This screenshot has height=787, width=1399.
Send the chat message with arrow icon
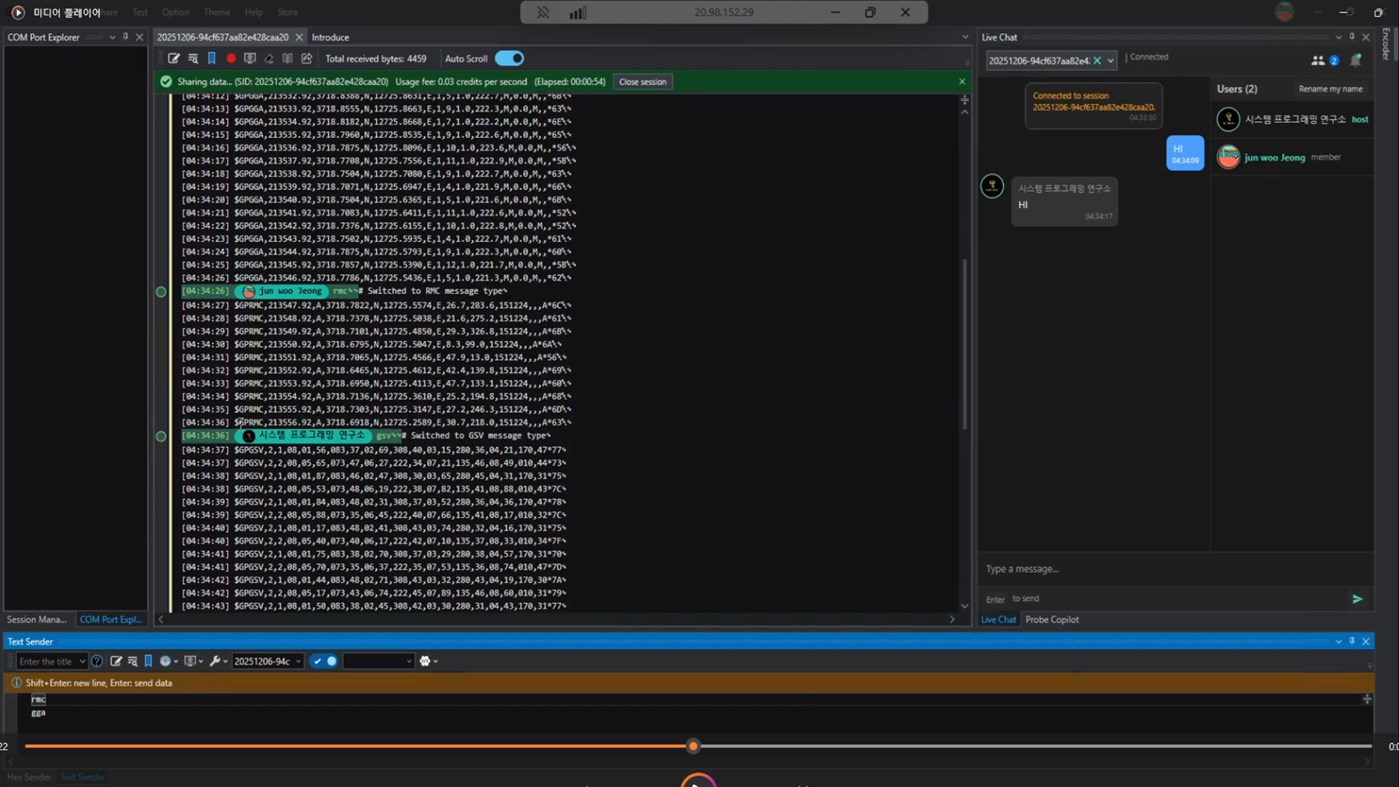click(1357, 599)
